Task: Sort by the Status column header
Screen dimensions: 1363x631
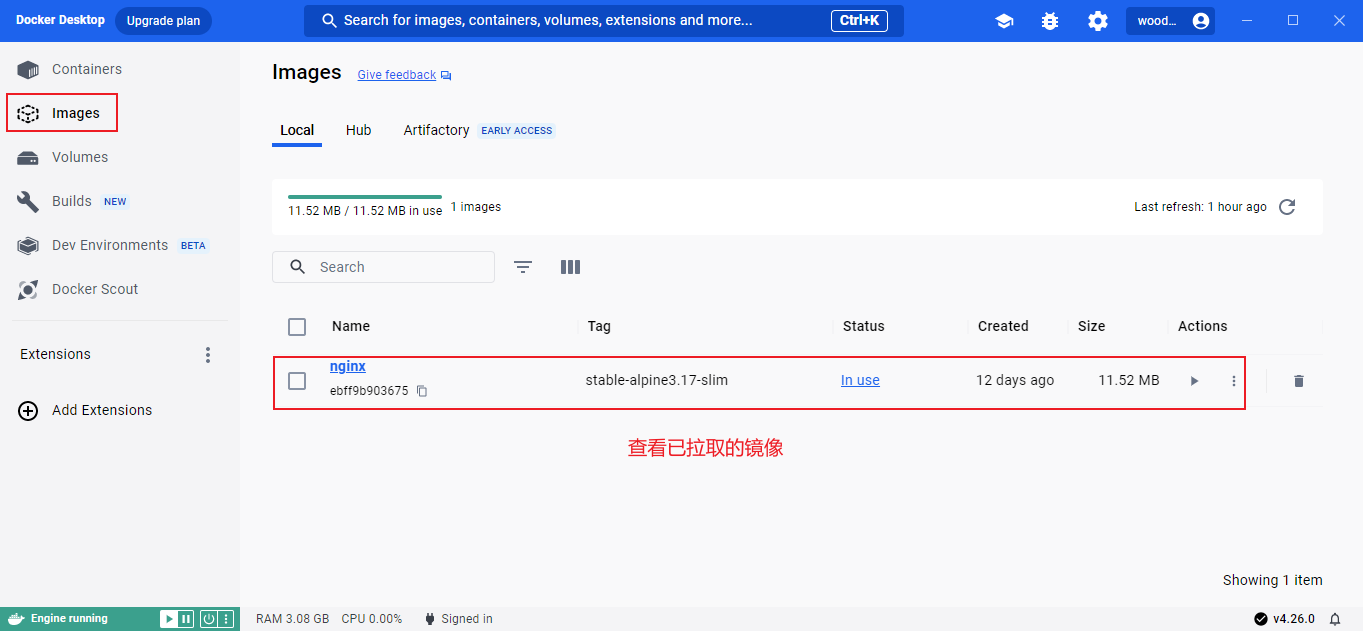Action: click(x=864, y=326)
